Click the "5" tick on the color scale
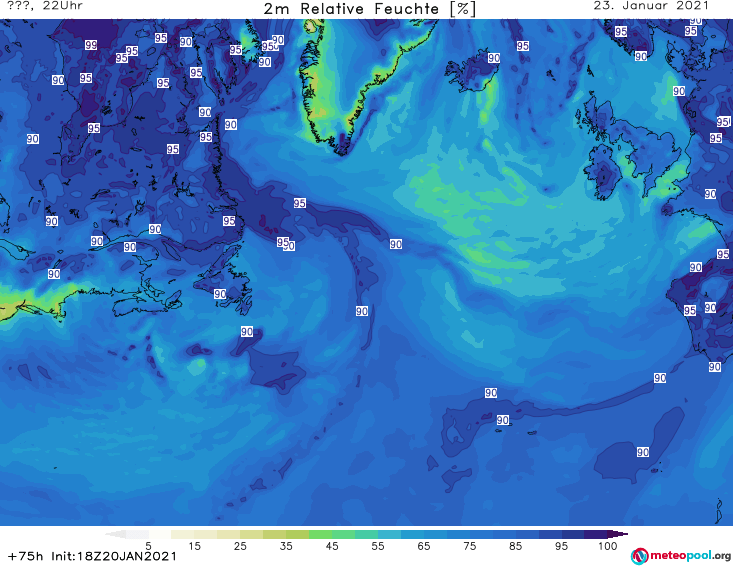The width and height of the screenshot is (733, 566). click(149, 546)
